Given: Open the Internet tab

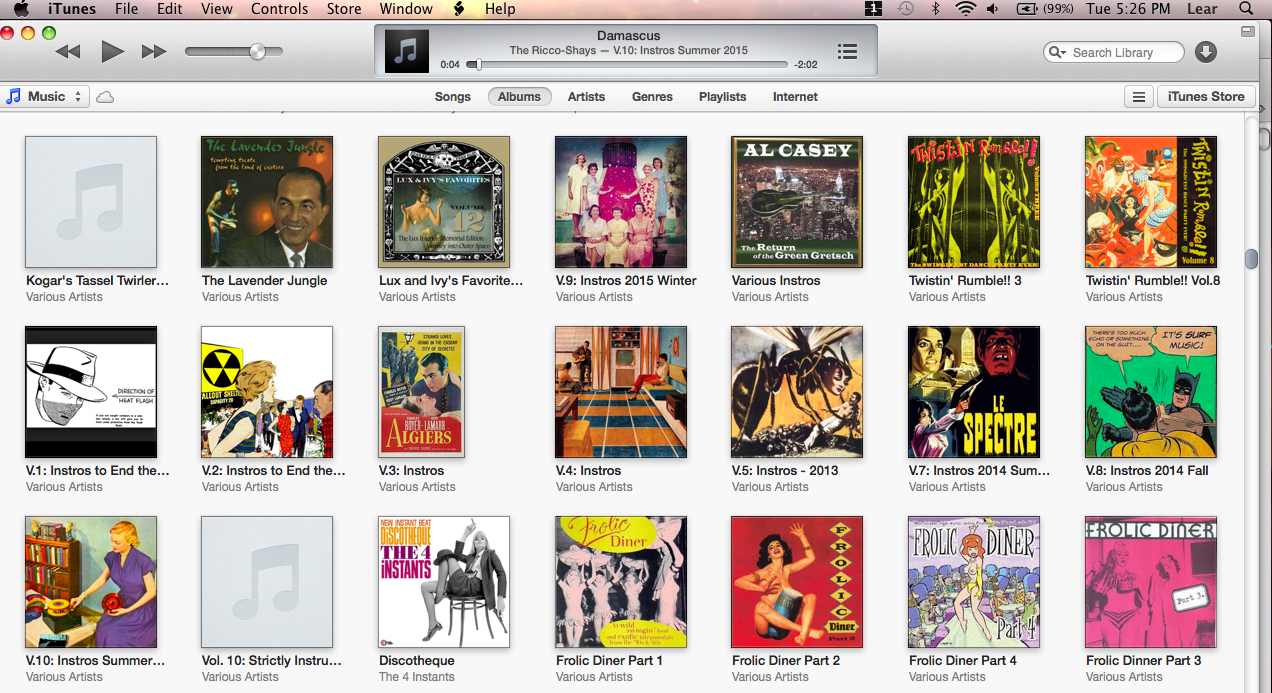Looking at the screenshot, I should pos(795,97).
